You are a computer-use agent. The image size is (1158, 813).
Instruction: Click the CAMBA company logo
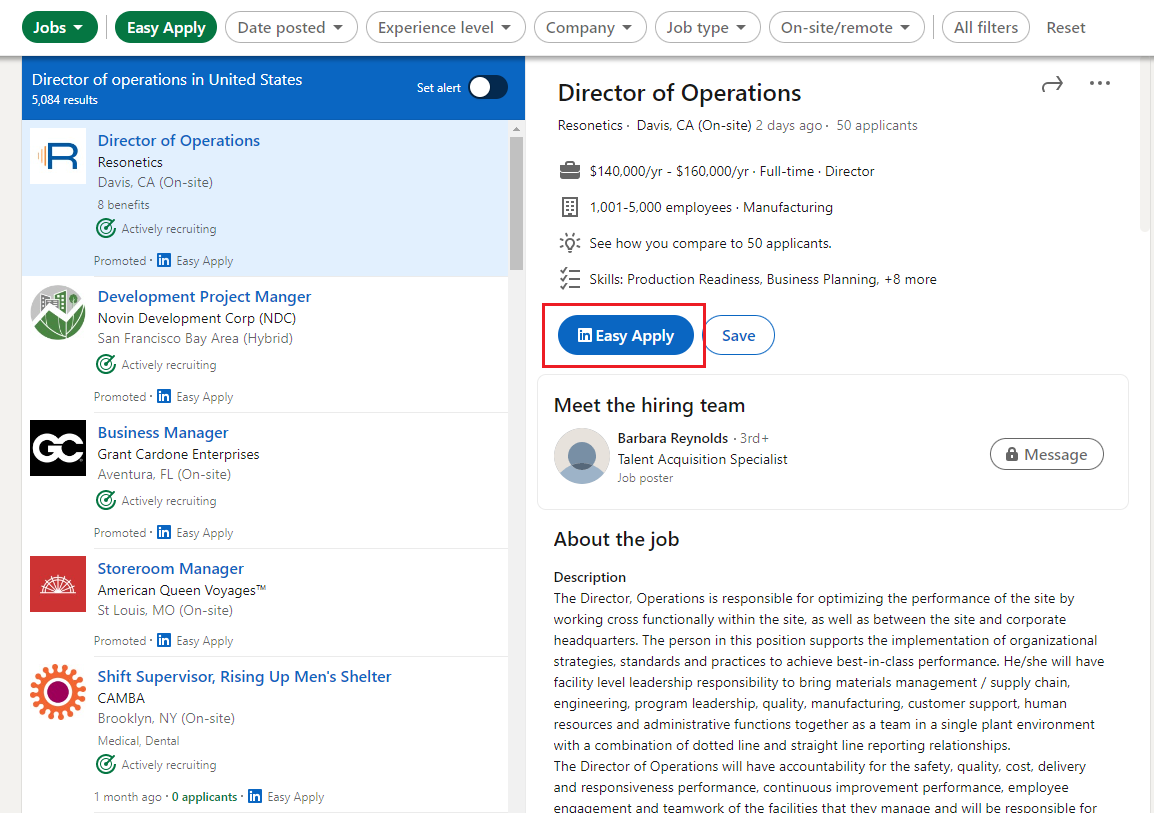[x=57, y=691]
